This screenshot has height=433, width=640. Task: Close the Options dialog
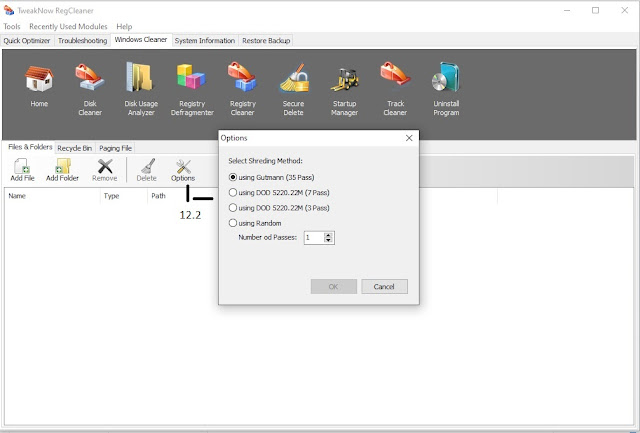pyautogui.click(x=409, y=138)
